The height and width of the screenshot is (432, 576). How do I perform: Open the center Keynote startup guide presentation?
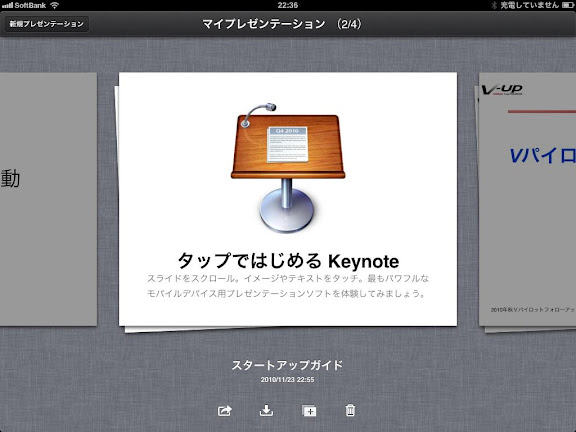[x=288, y=199]
